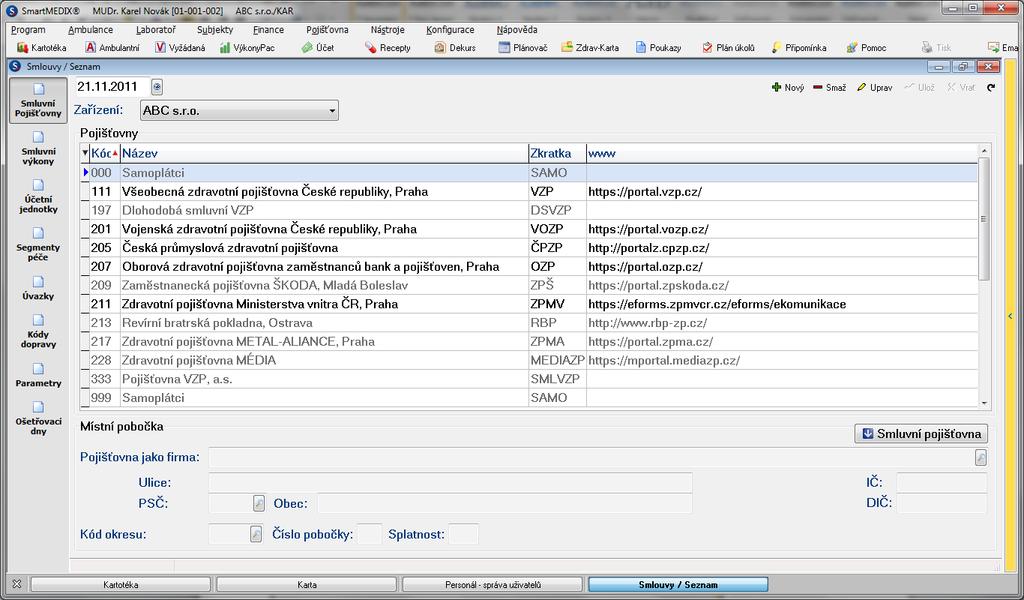Sort by the Název column header

point(324,153)
